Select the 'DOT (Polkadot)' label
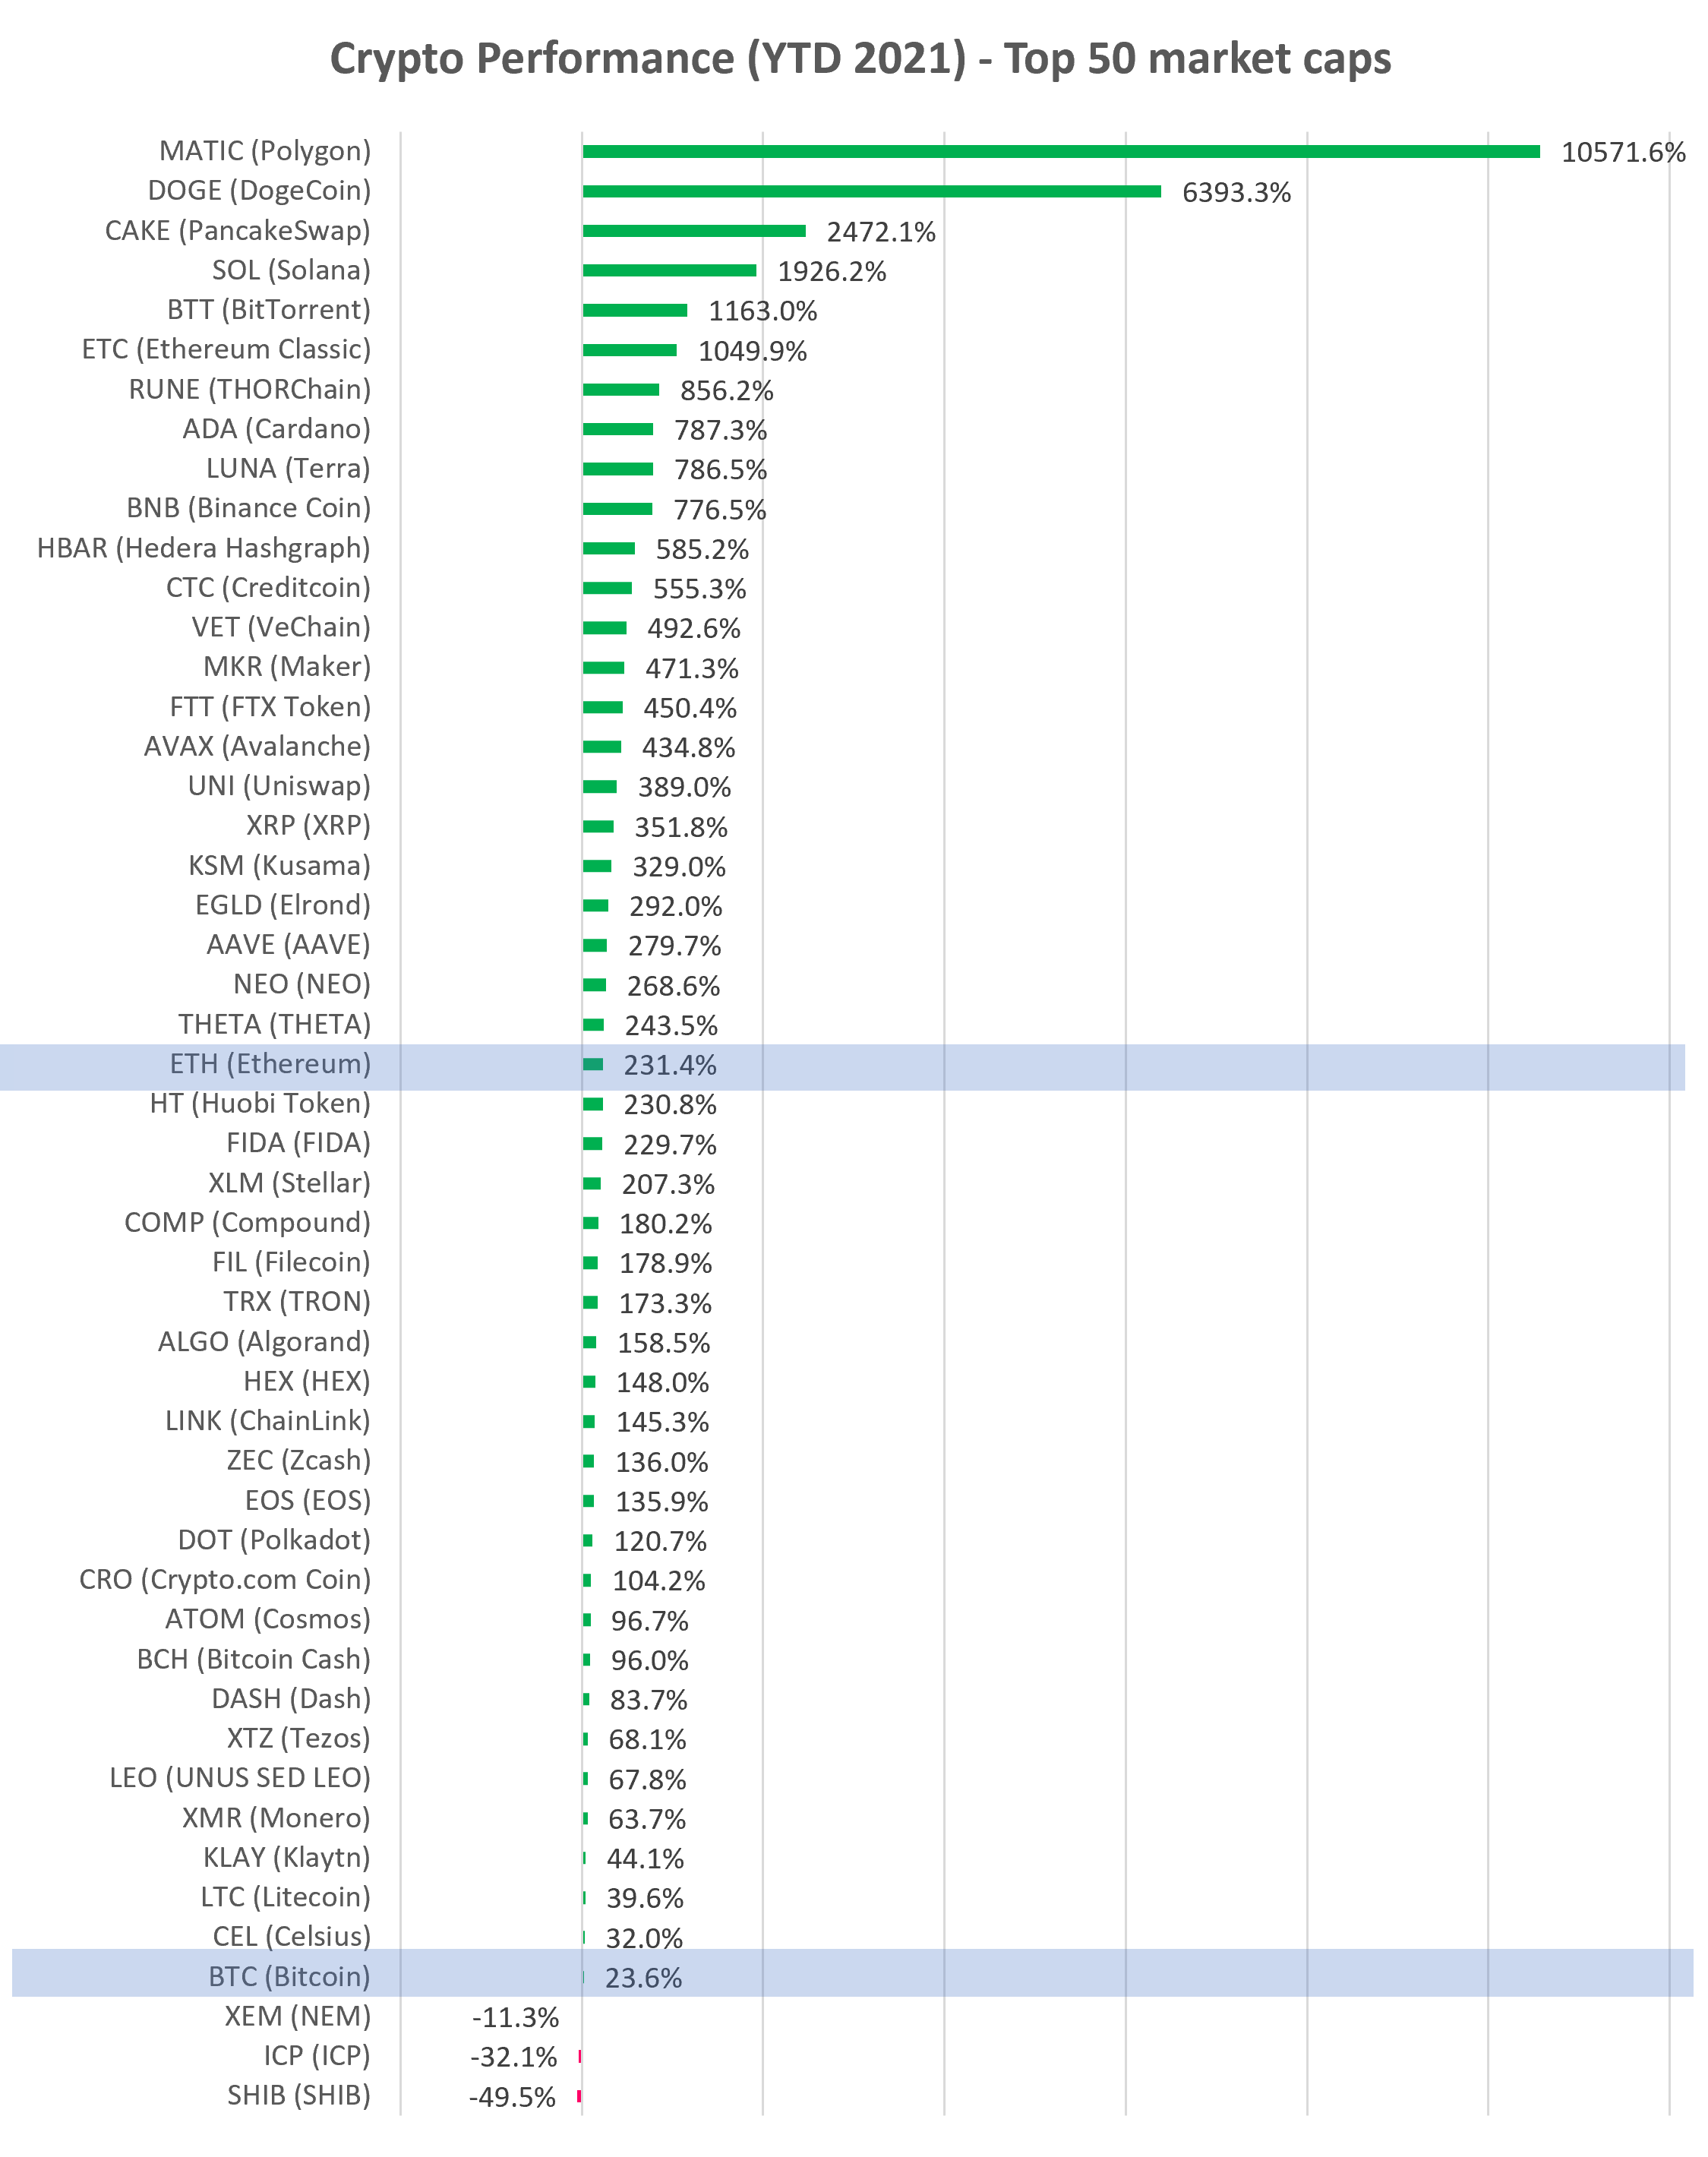Image resolution: width=1708 pixels, height=2157 pixels. 274,1539
